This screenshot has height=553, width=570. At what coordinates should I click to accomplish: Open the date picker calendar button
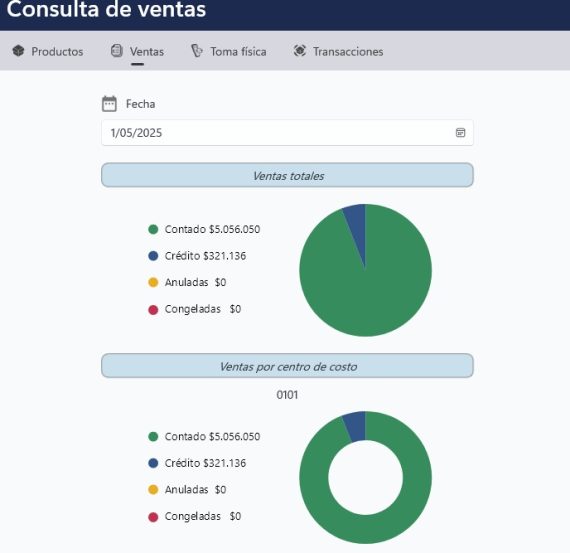tap(460, 133)
